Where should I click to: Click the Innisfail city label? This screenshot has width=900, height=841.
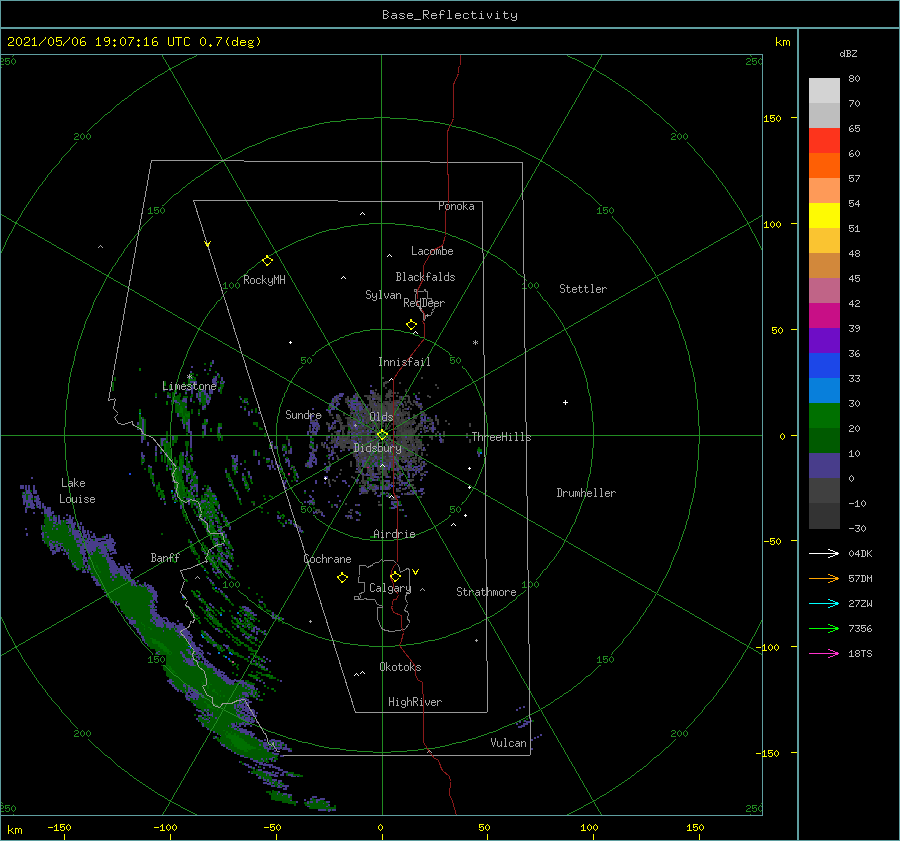pyautogui.click(x=404, y=362)
